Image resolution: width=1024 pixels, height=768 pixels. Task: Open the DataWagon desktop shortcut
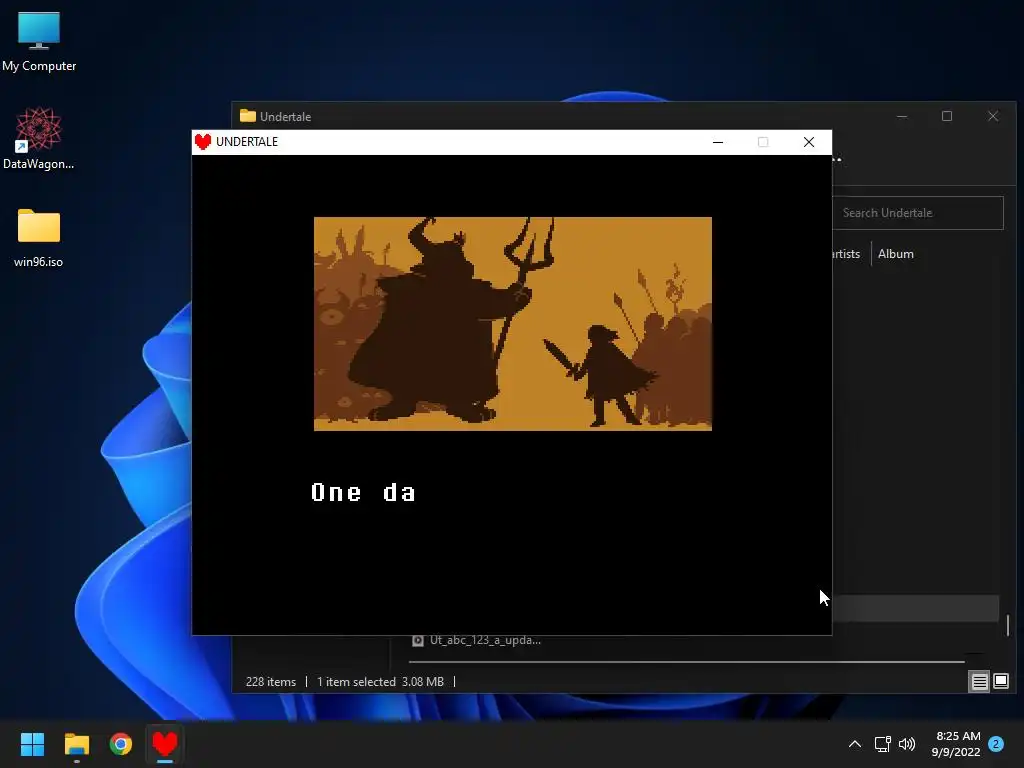click(39, 138)
